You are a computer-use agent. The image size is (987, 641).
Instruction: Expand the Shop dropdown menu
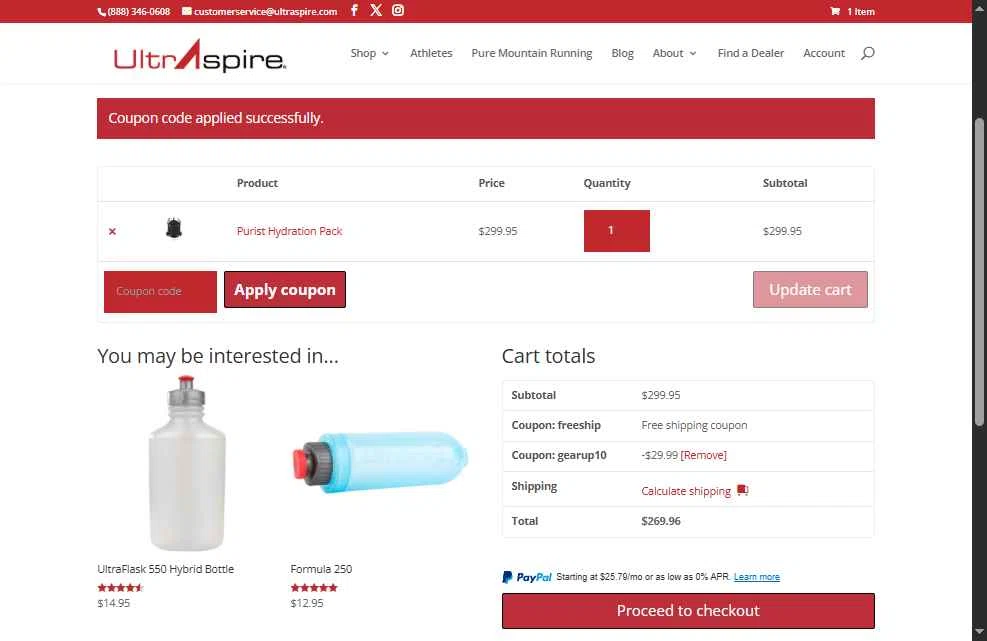[369, 53]
